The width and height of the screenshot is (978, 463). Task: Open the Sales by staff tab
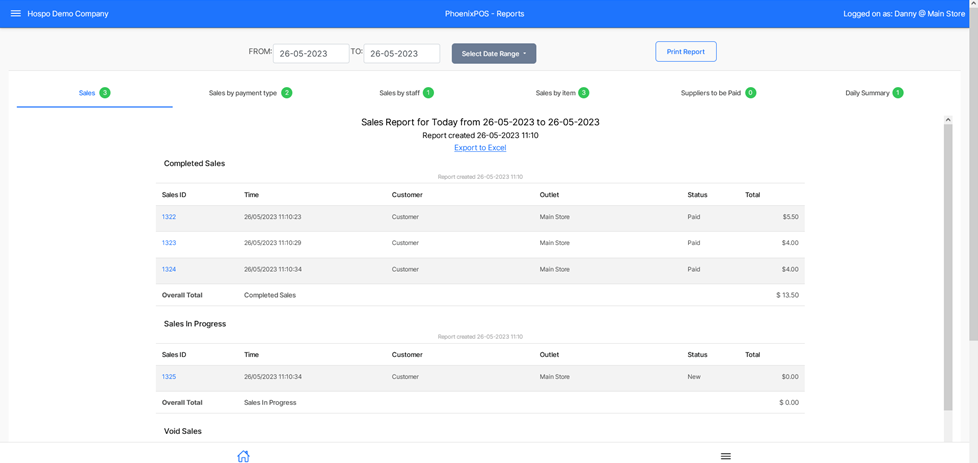click(x=399, y=93)
